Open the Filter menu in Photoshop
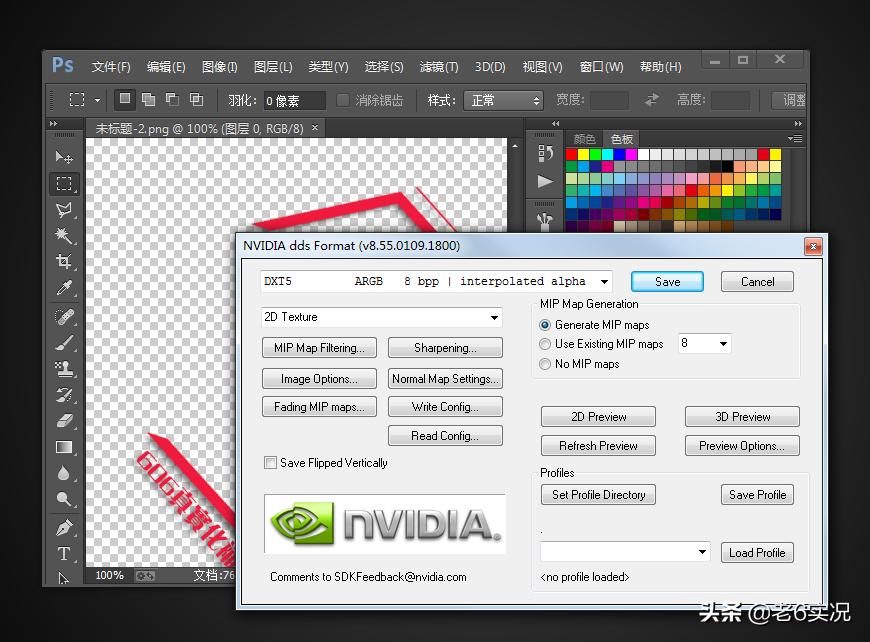The image size is (870, 642). (439, 67)
